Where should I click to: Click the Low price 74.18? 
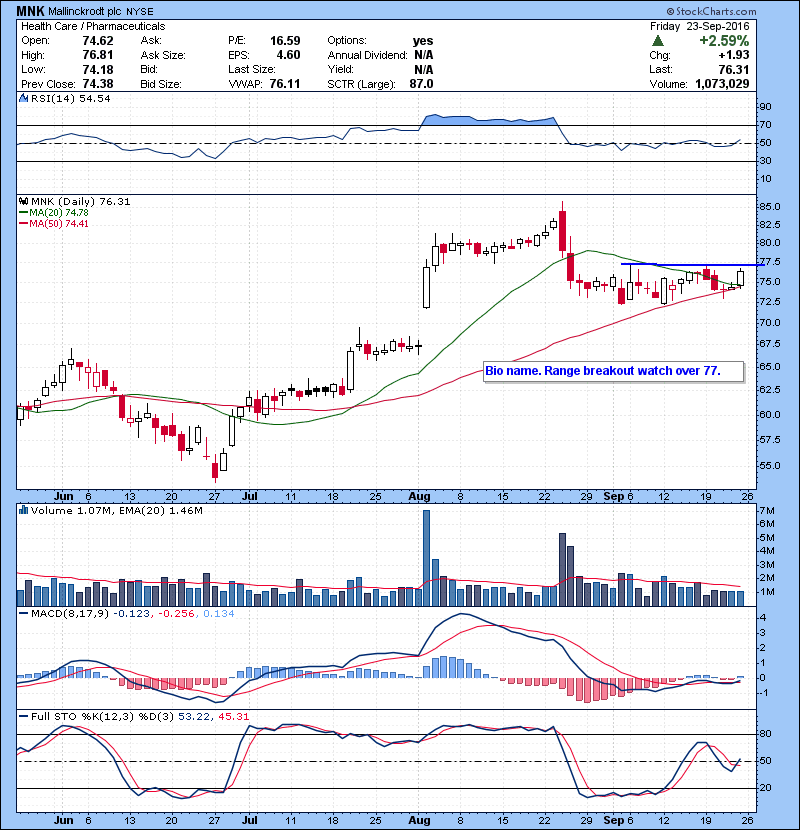(x=98, y=69)
